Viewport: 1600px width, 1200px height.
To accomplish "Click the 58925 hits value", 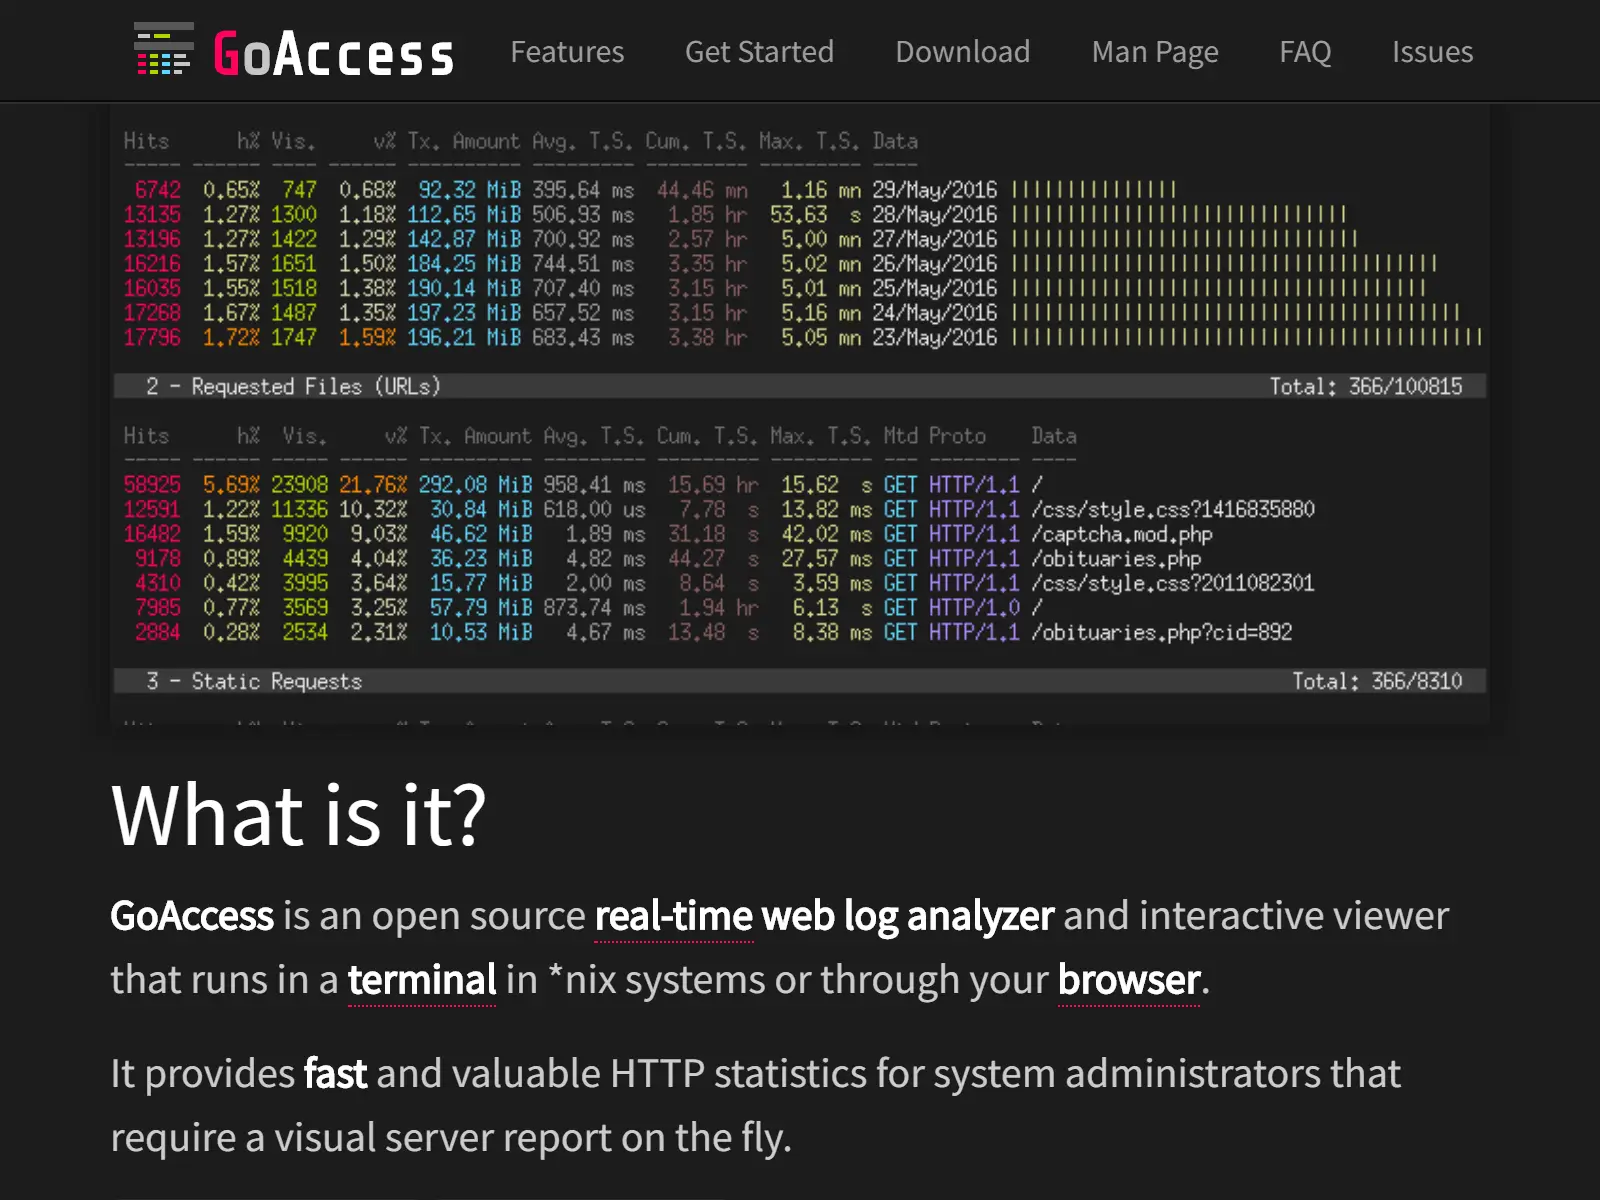I will point(152,485).
